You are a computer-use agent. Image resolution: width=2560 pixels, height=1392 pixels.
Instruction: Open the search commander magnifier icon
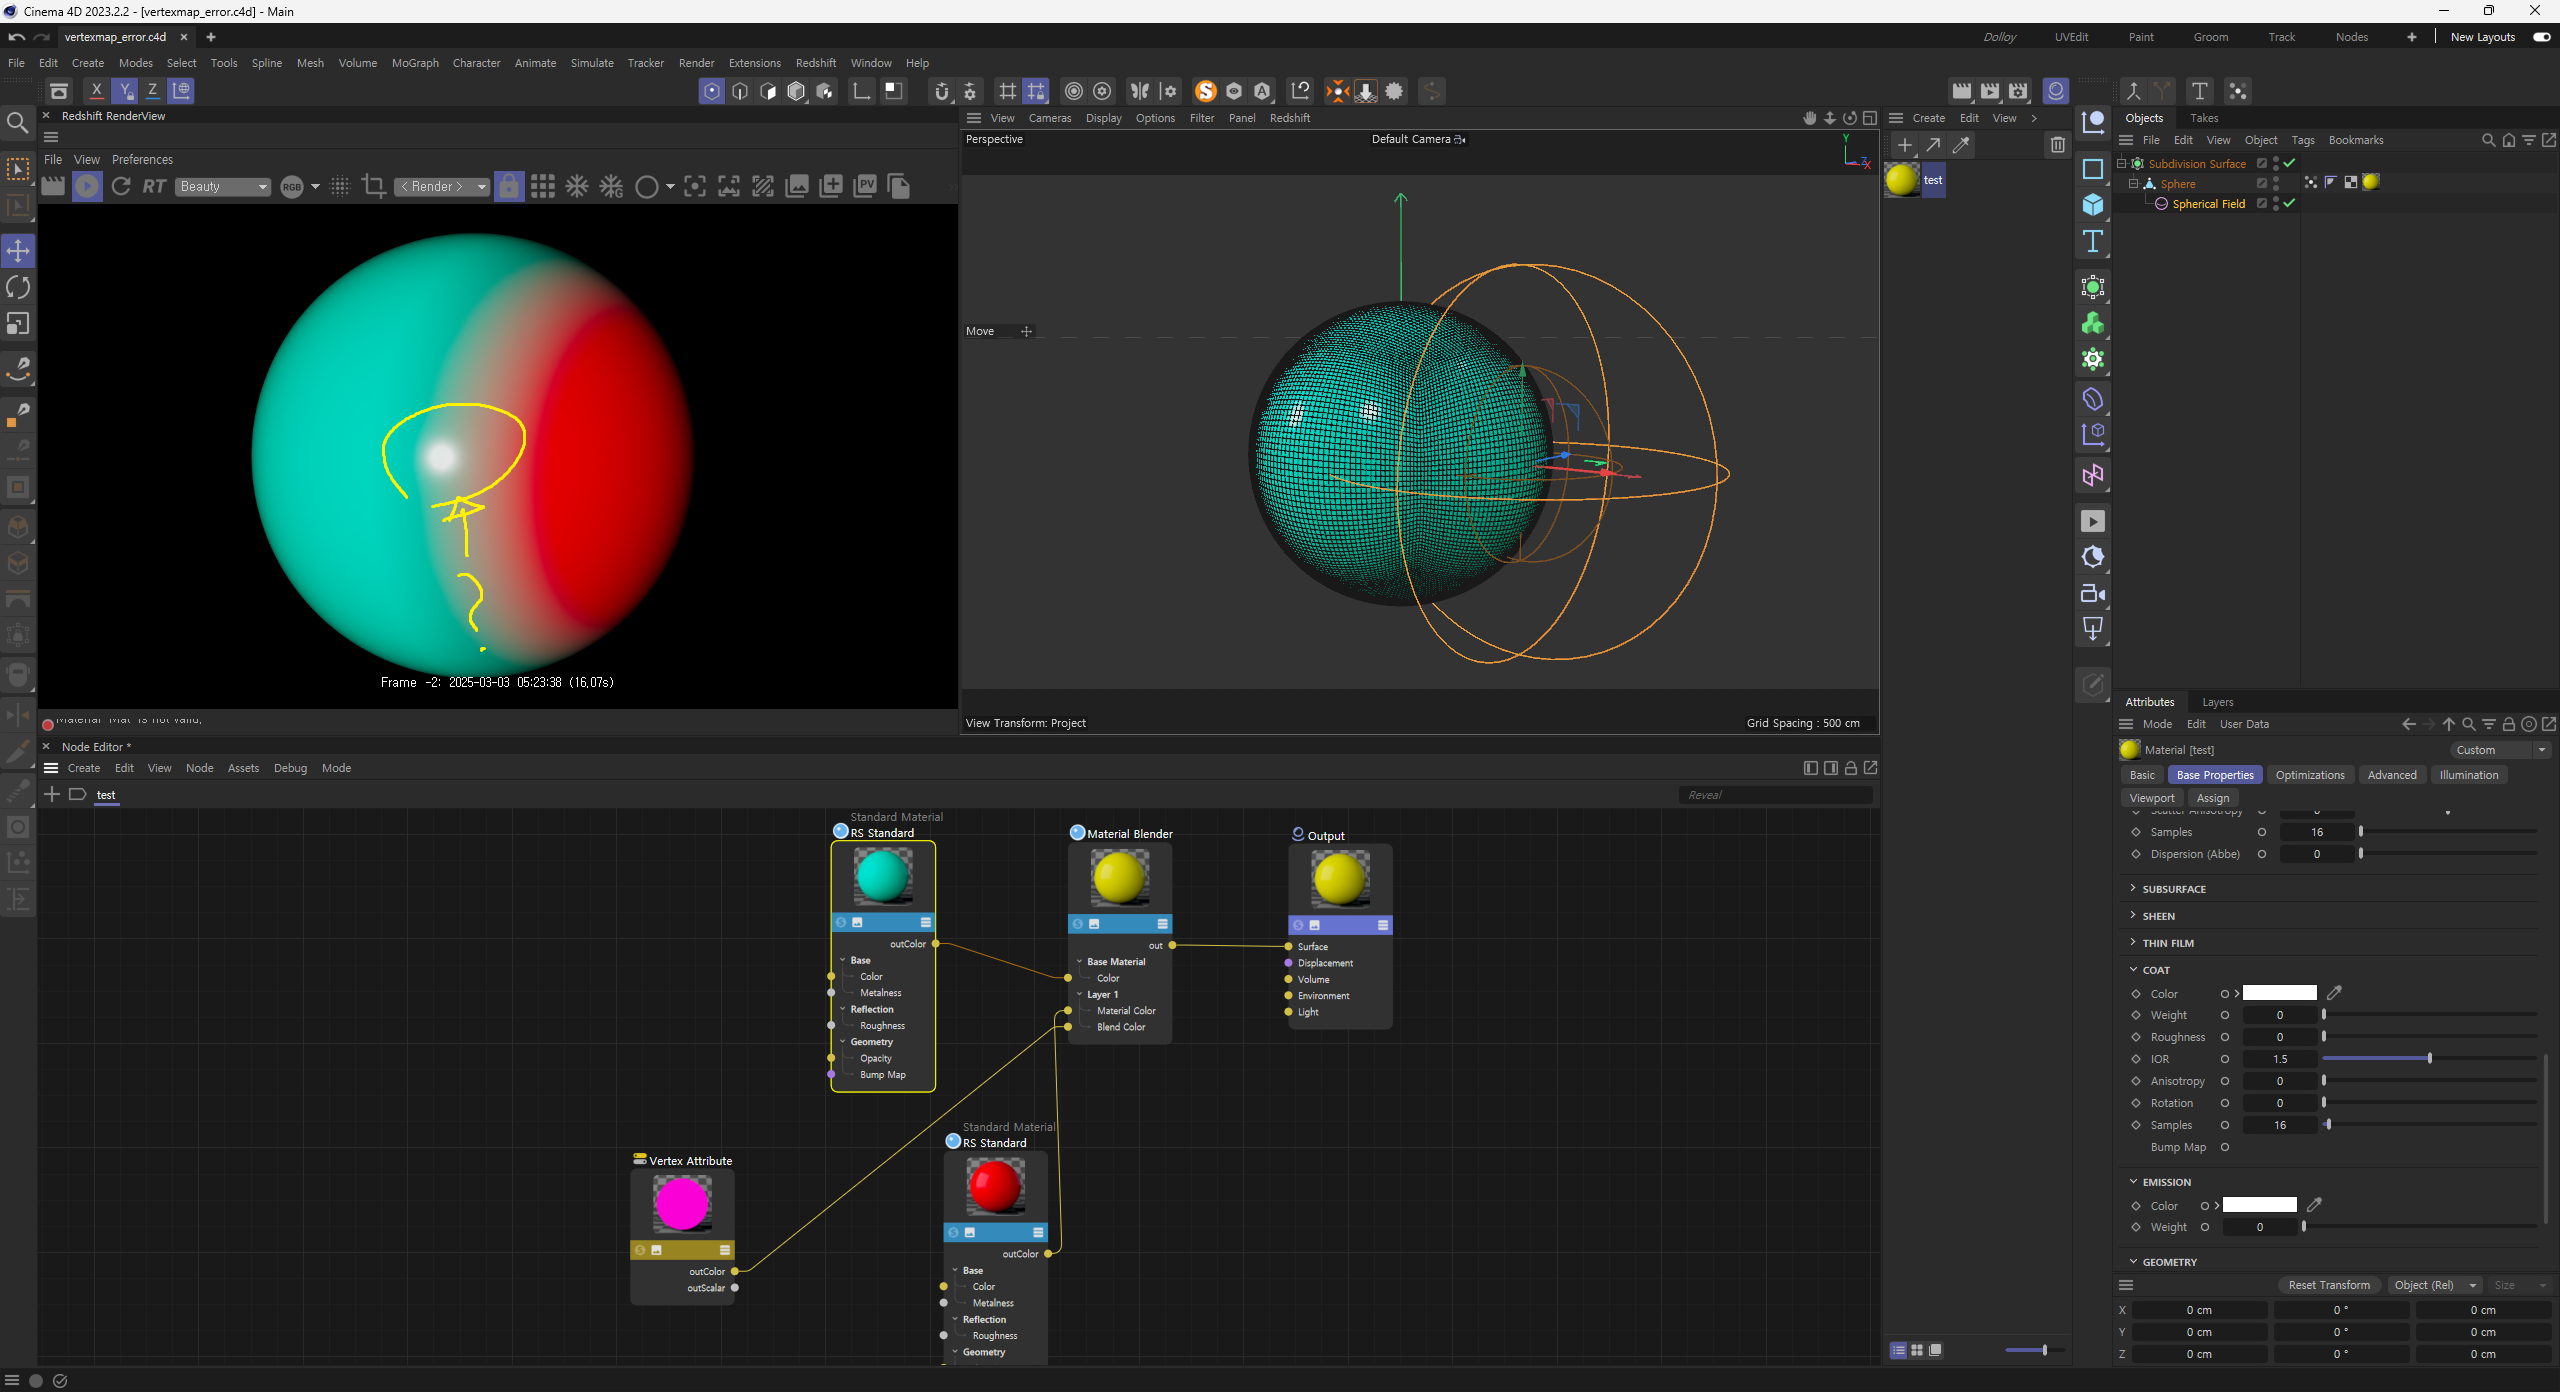pos(18,123)
